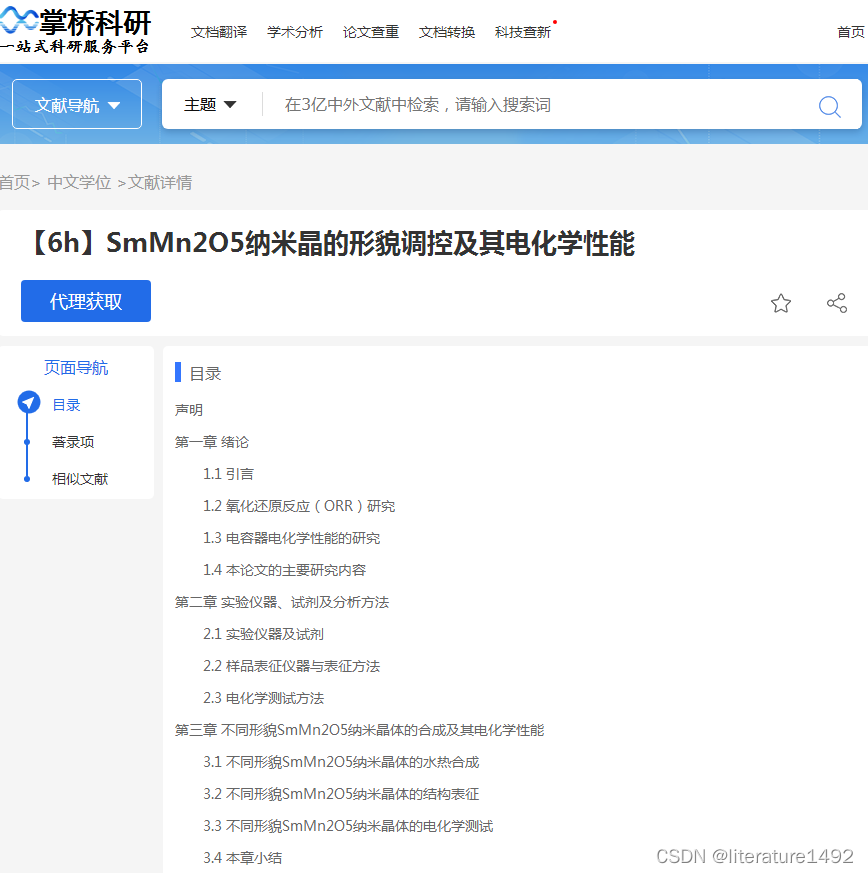
Task: Click the 2.1 实验仪器及试剂 entry
Action: pyautogui.click(x=263, y=634)
